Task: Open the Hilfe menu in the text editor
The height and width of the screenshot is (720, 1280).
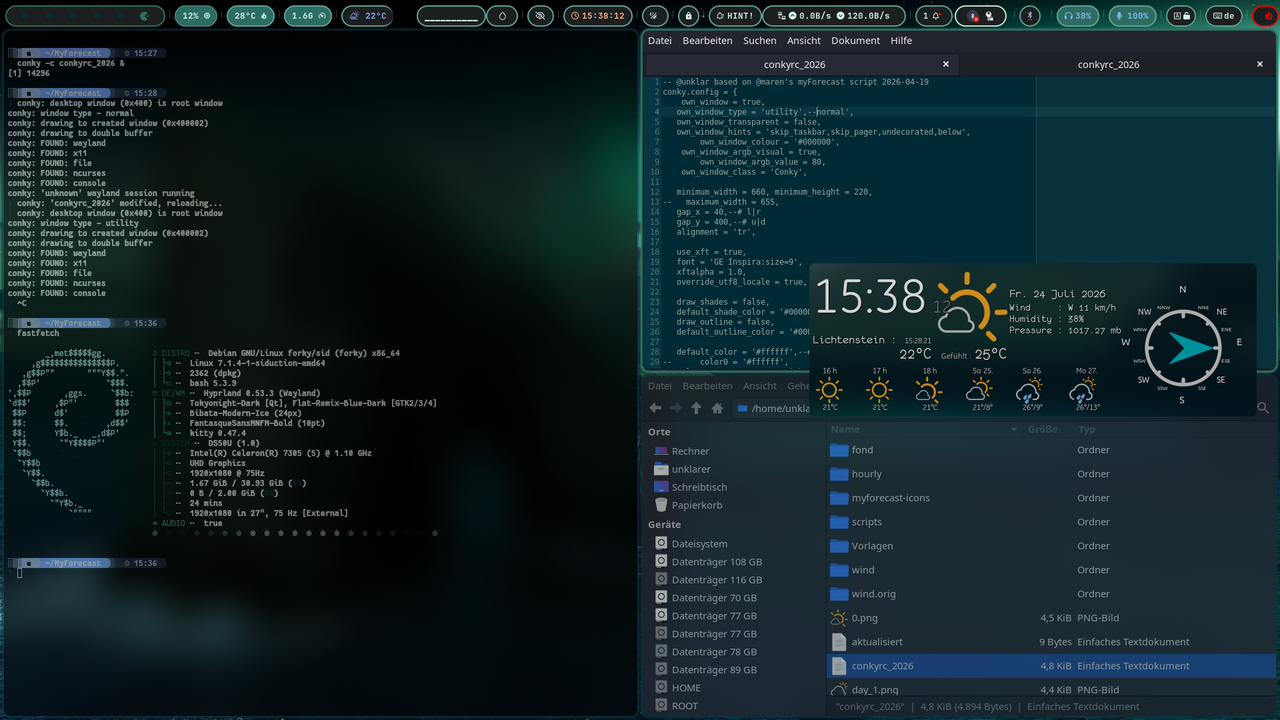Action: point(901,41)
